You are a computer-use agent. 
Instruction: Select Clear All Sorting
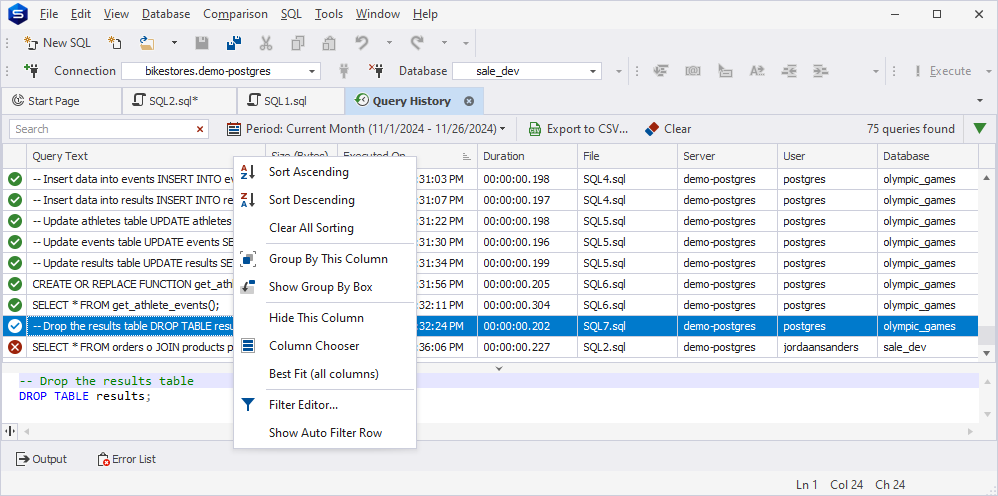click(x=325, y=228)
